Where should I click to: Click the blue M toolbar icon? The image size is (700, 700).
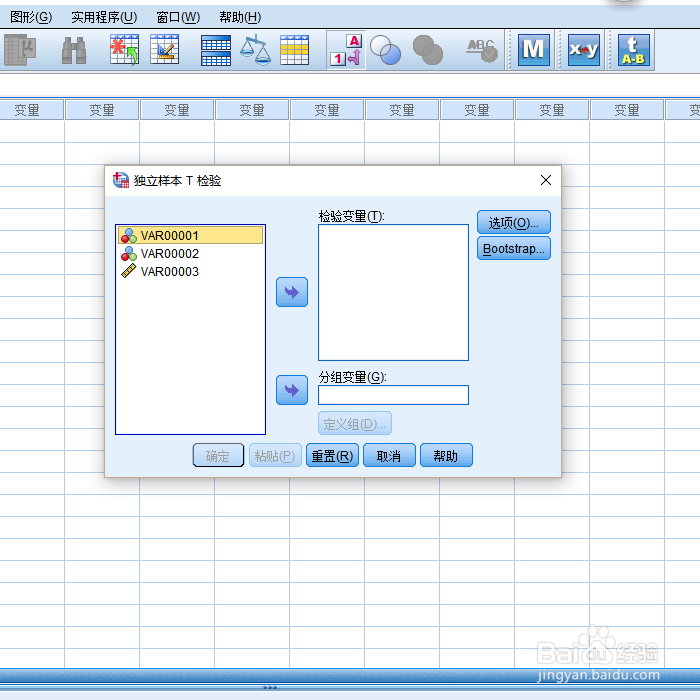click(533, 50)
